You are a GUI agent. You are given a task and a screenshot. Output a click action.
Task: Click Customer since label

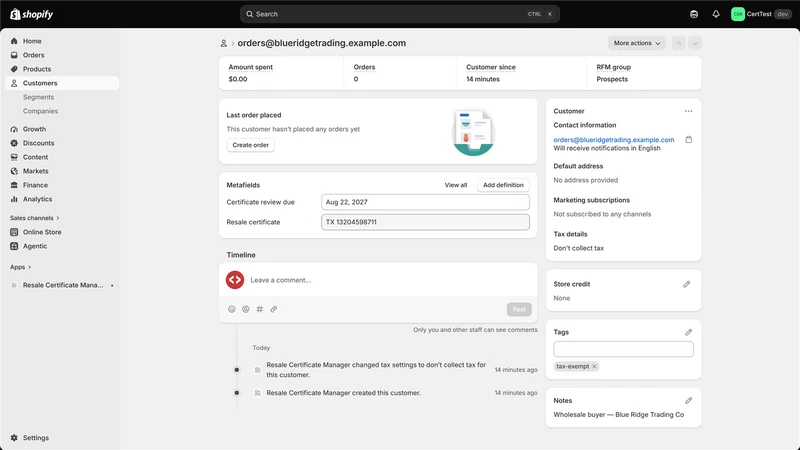(491, 67)
